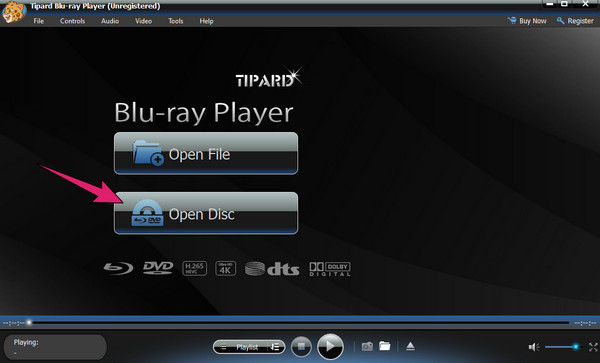Click the Play button

point(330,347)
